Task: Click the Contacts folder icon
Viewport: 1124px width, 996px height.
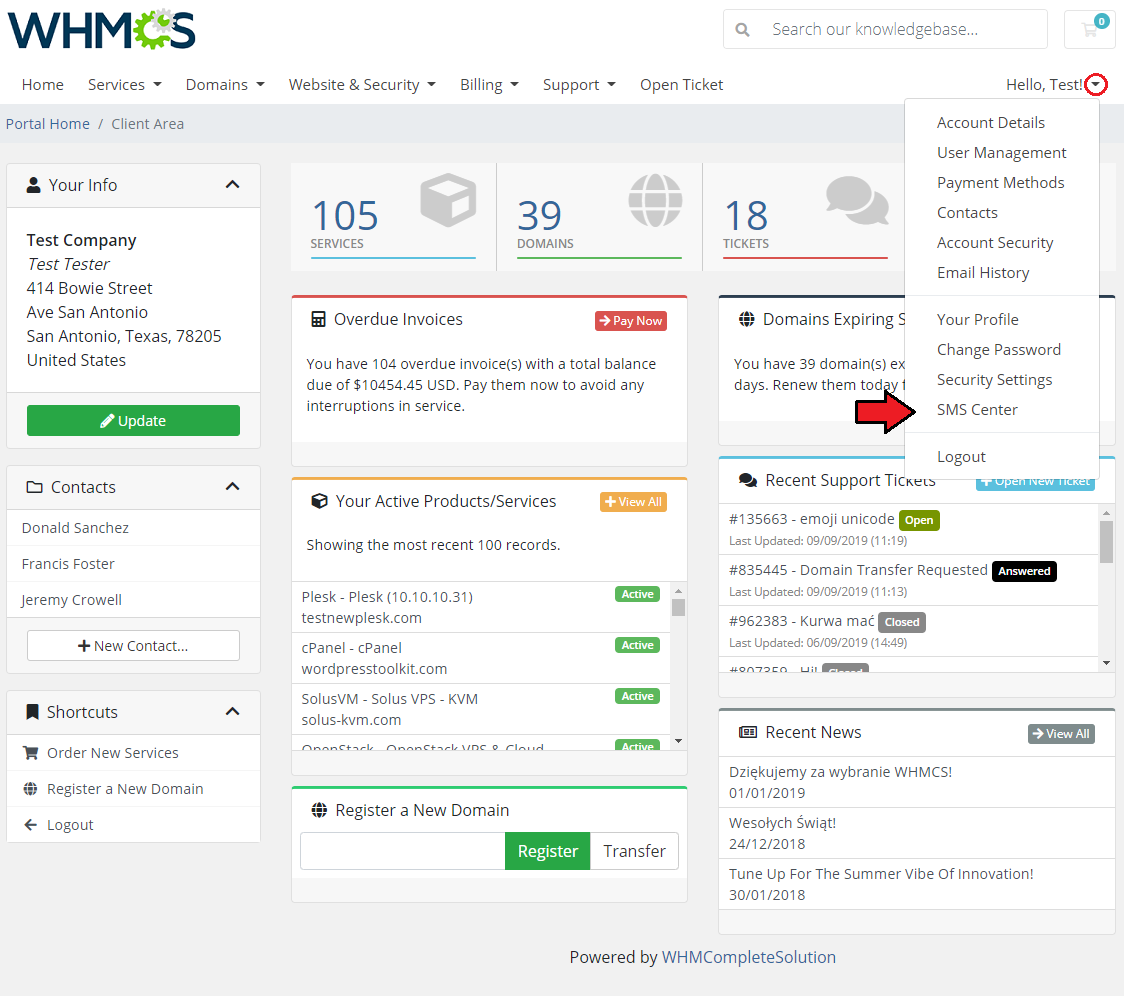Action: coord(34,487)
